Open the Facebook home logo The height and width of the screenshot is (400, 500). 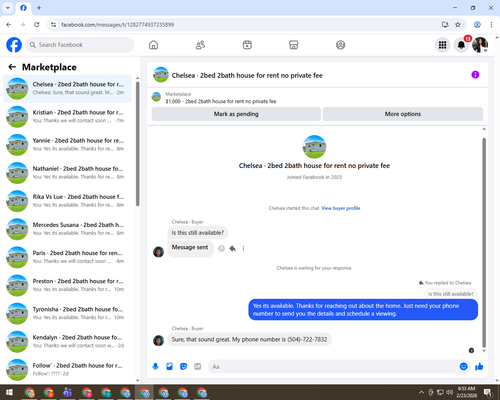[14, 45]
